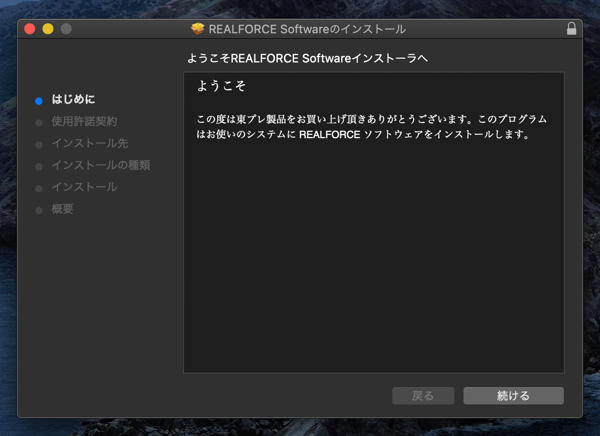Click the heading ようこそREALFORCE Softwareインストーラへ
600x436 pixels.
307,58
